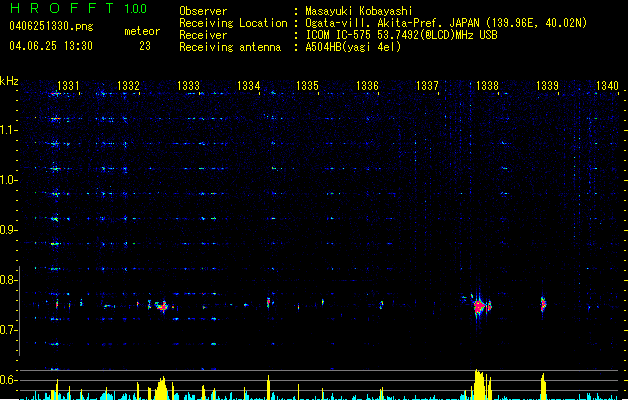Click the 1331 time axis marker

point(68,86)
